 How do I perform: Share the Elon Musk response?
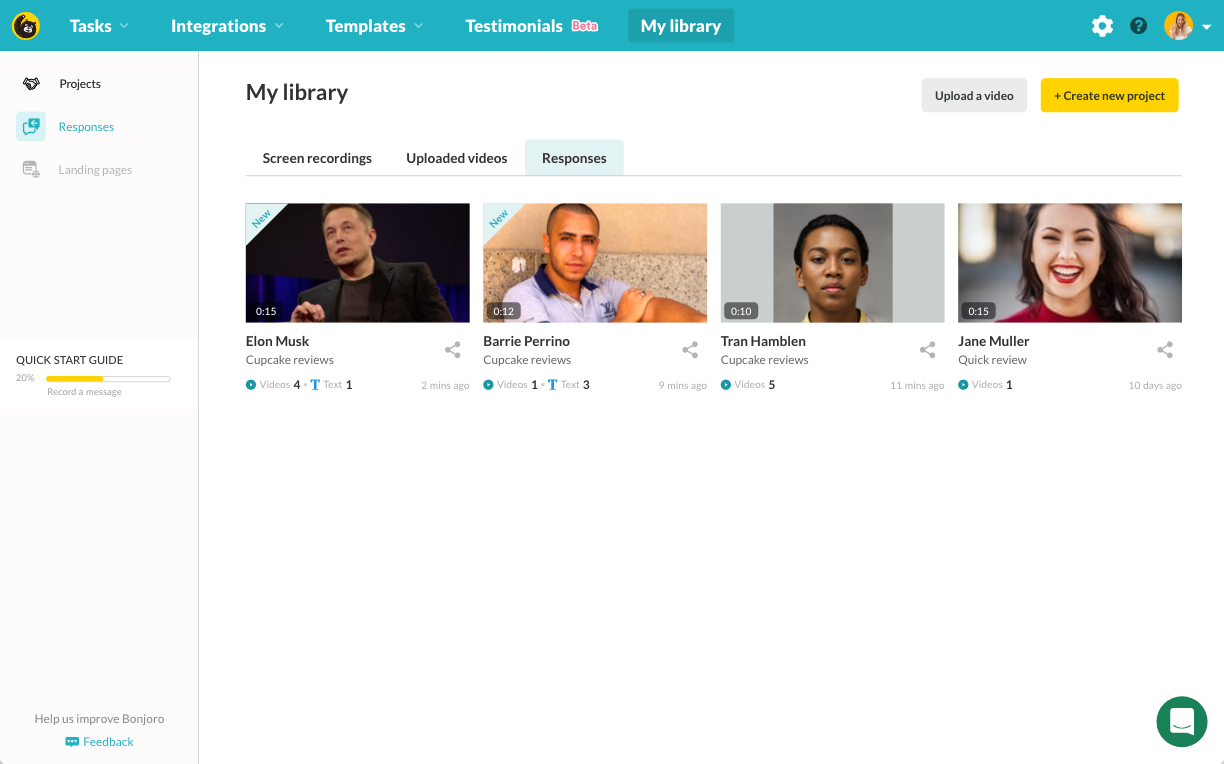click(453, 350)
